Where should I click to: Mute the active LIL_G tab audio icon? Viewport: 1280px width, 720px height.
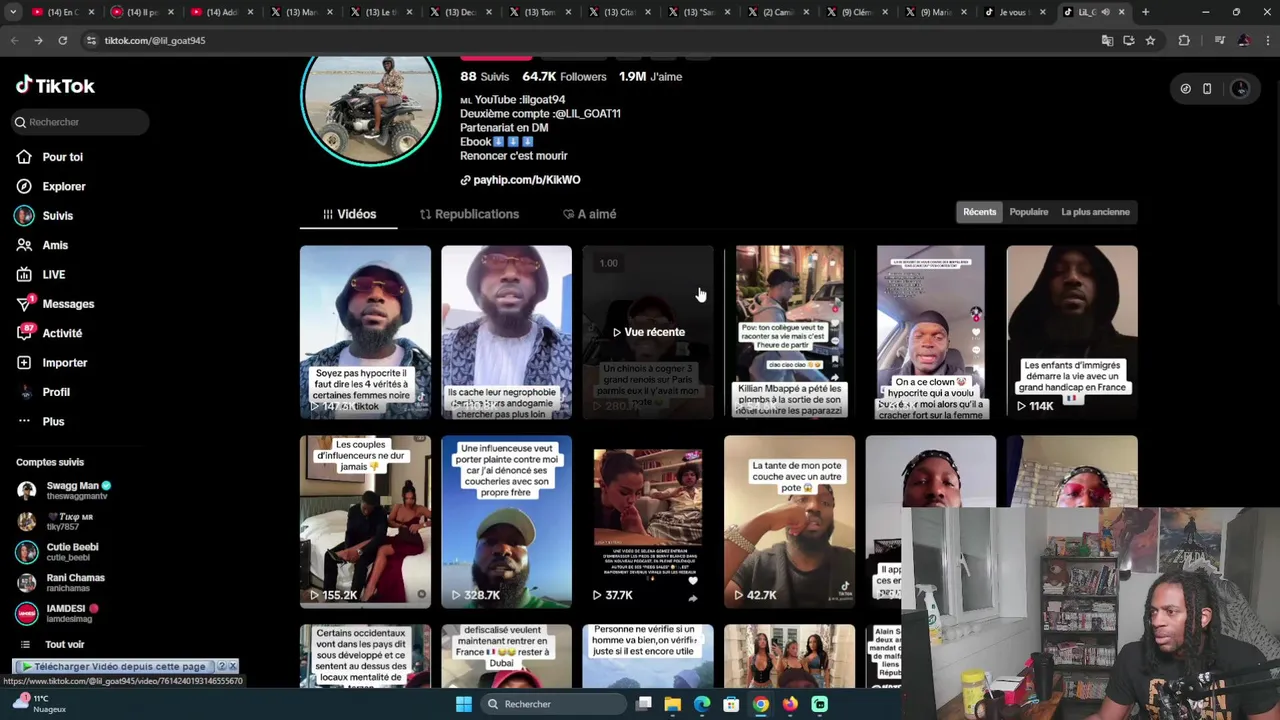click(x=1105, y=12)
